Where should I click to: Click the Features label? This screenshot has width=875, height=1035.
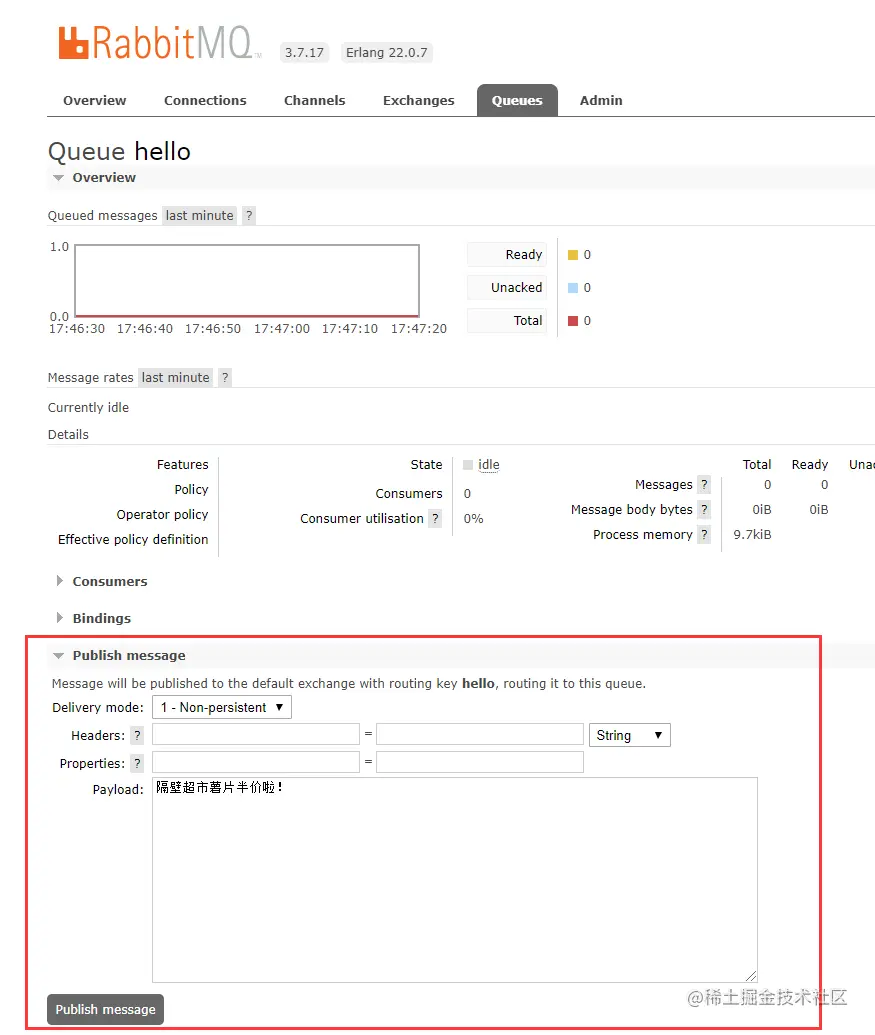(182, 465)
